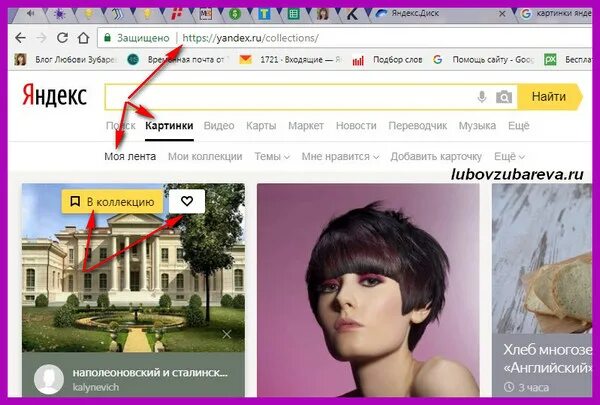Switch to the Google картинки tab

point(557,14)
